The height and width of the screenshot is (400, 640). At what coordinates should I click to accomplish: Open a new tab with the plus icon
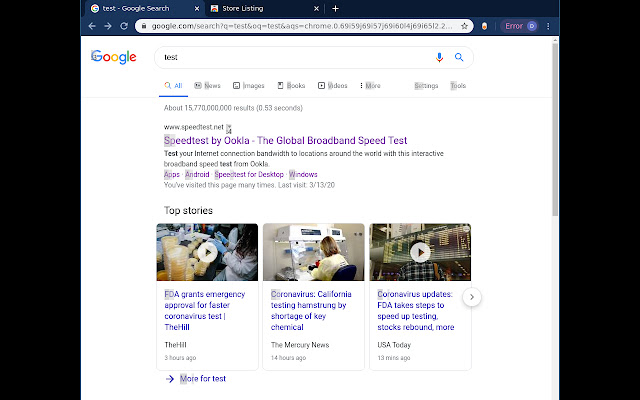[335, 8]
